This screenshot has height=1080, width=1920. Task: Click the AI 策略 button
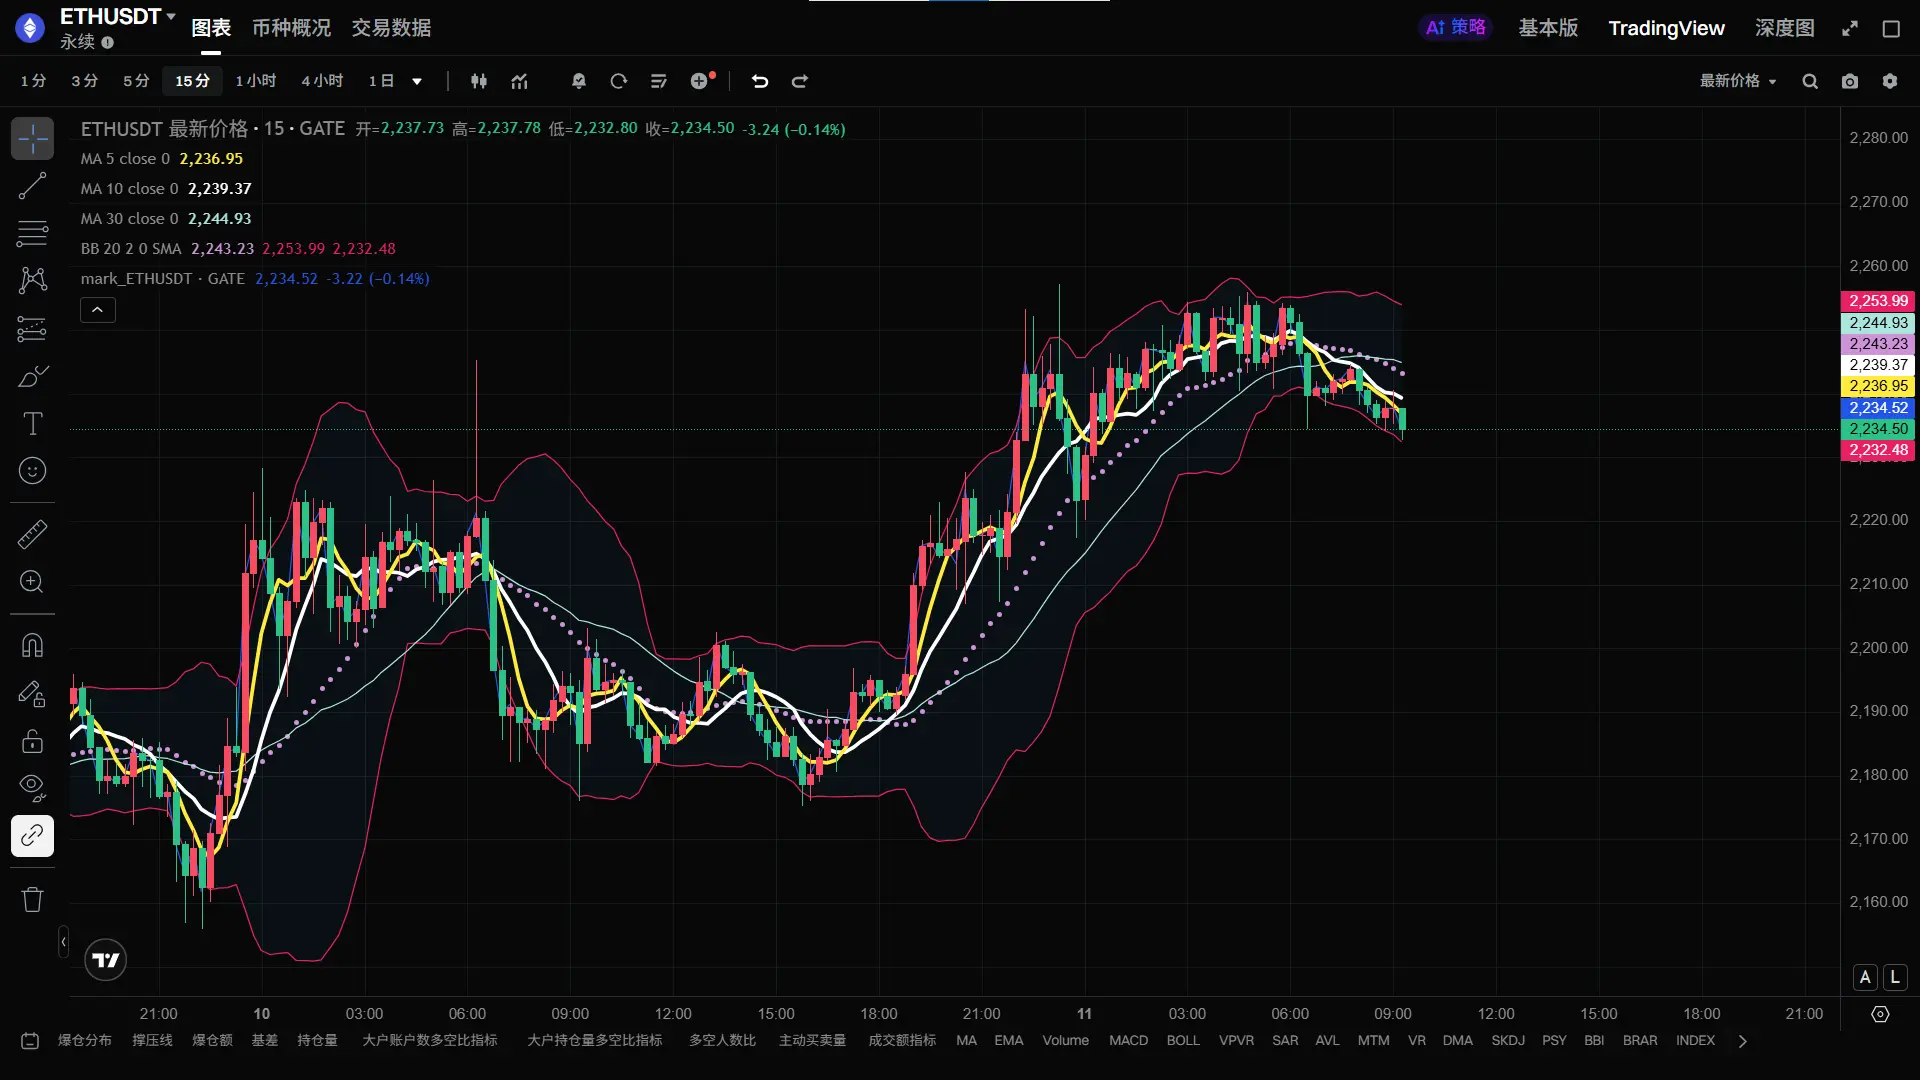1455,28
